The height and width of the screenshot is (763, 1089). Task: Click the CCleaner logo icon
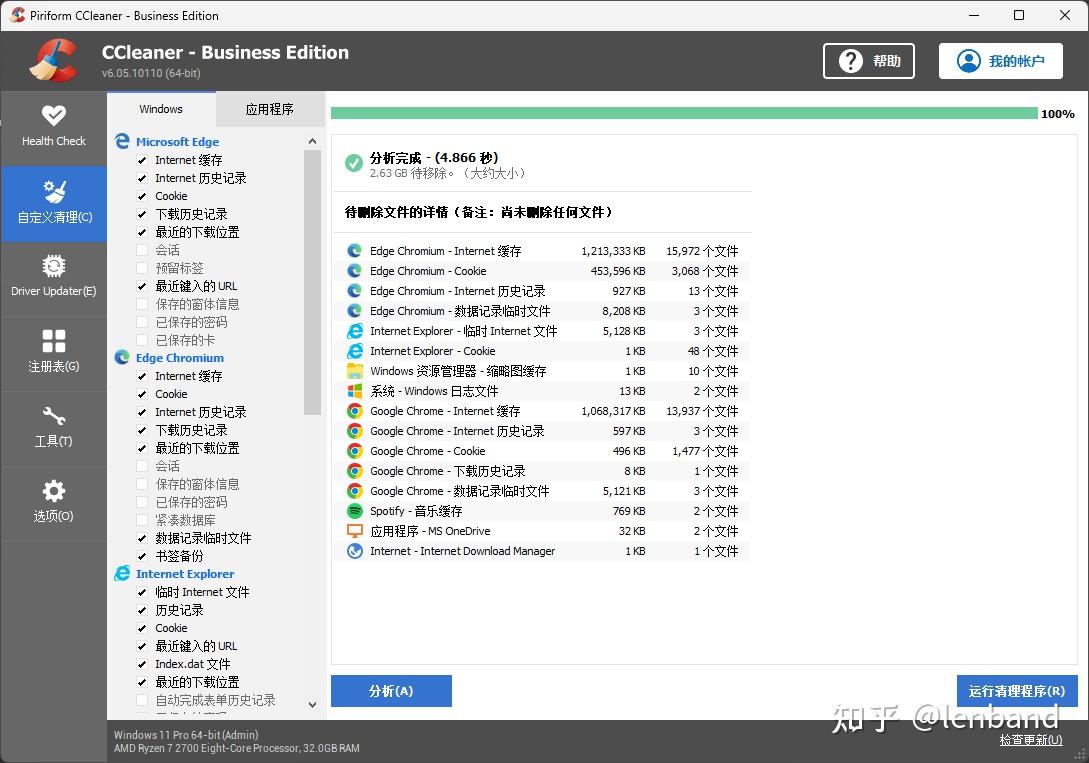pyautogui.click(x=53, y=60)
